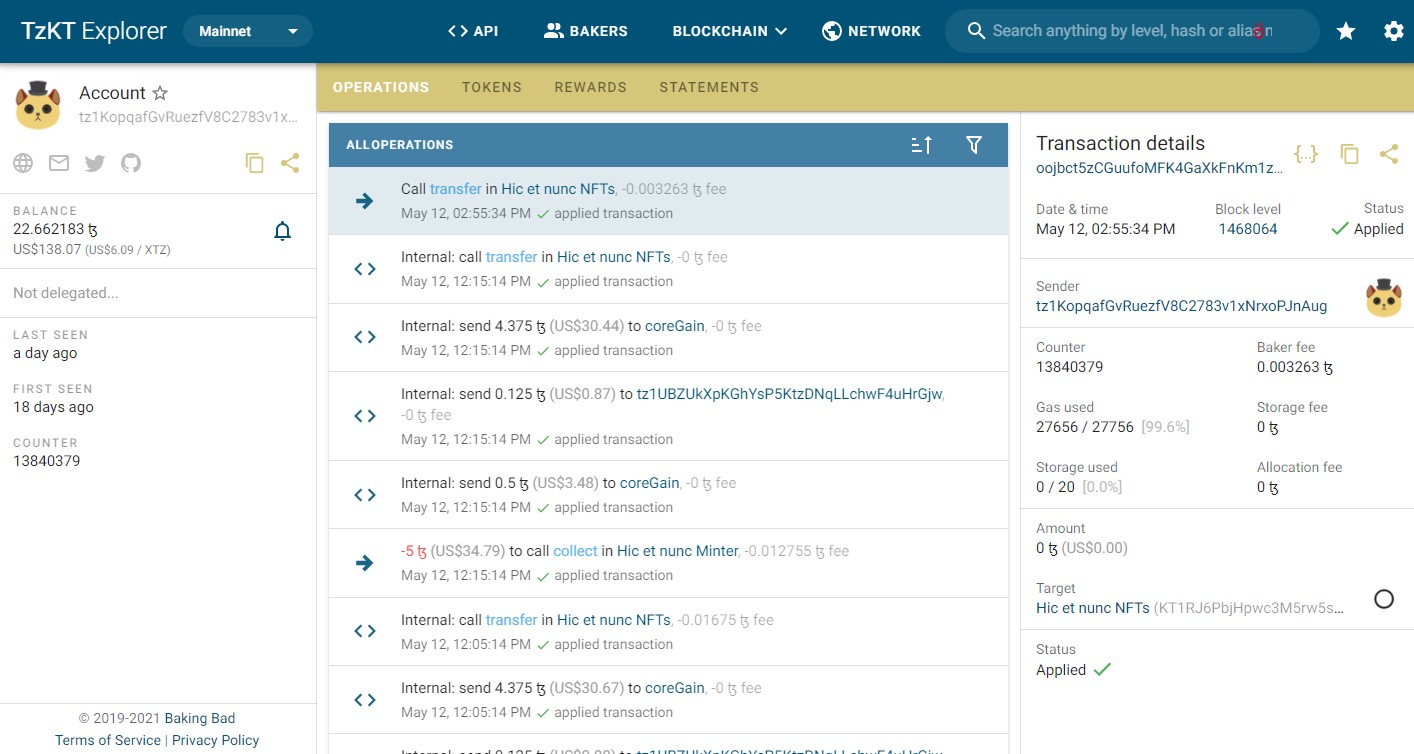Click the magnifier search icon
Screen dimensions: 1414x754
tap(977, 31)
